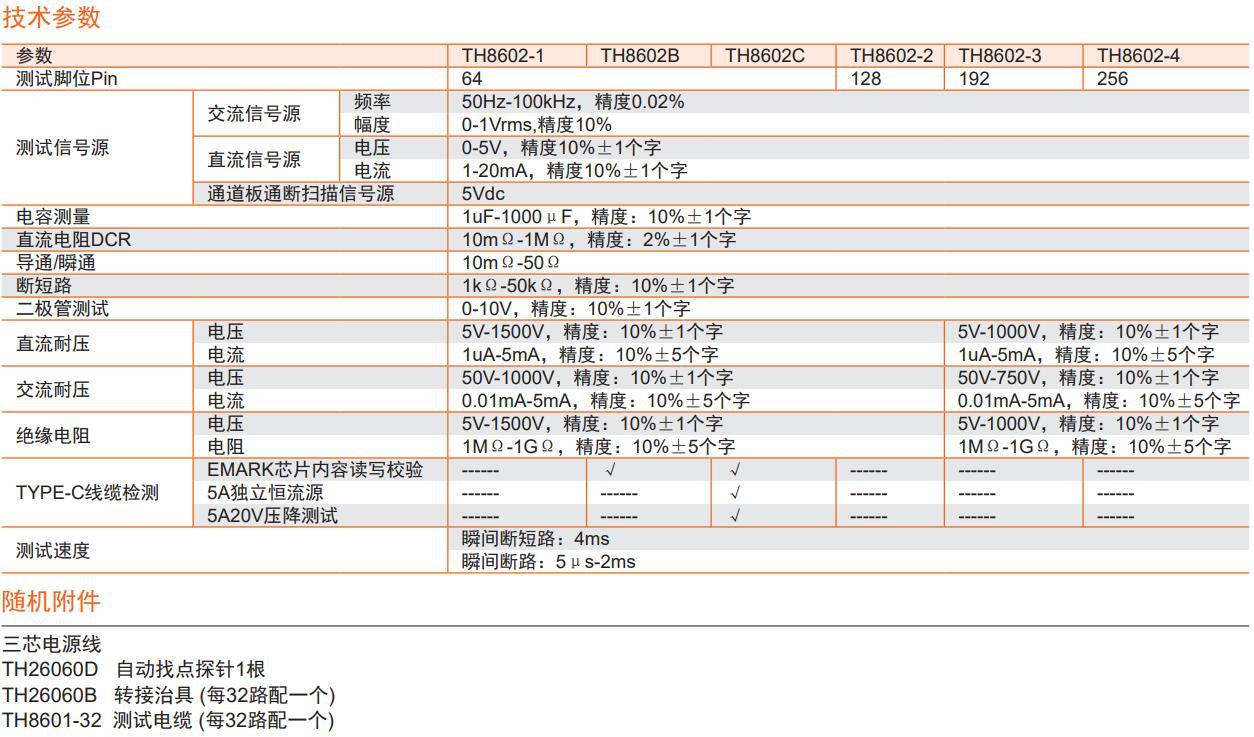The width and height of the screenshot is (1254, 737).
Task: Click the 交流信号源 sub-row label
Action: click(254, 113)
